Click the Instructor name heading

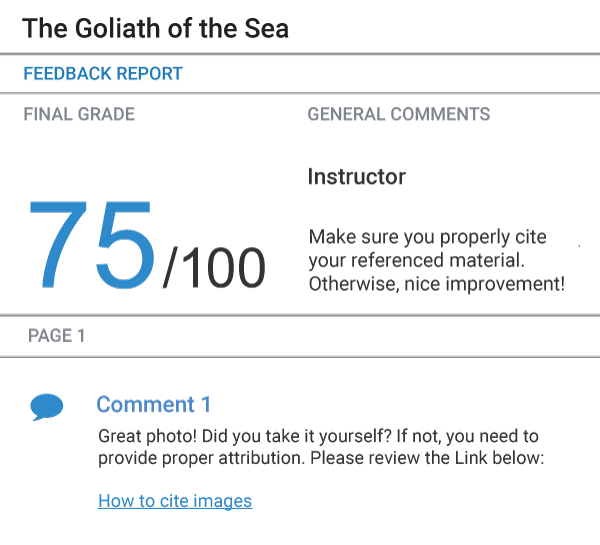[357, 177]
